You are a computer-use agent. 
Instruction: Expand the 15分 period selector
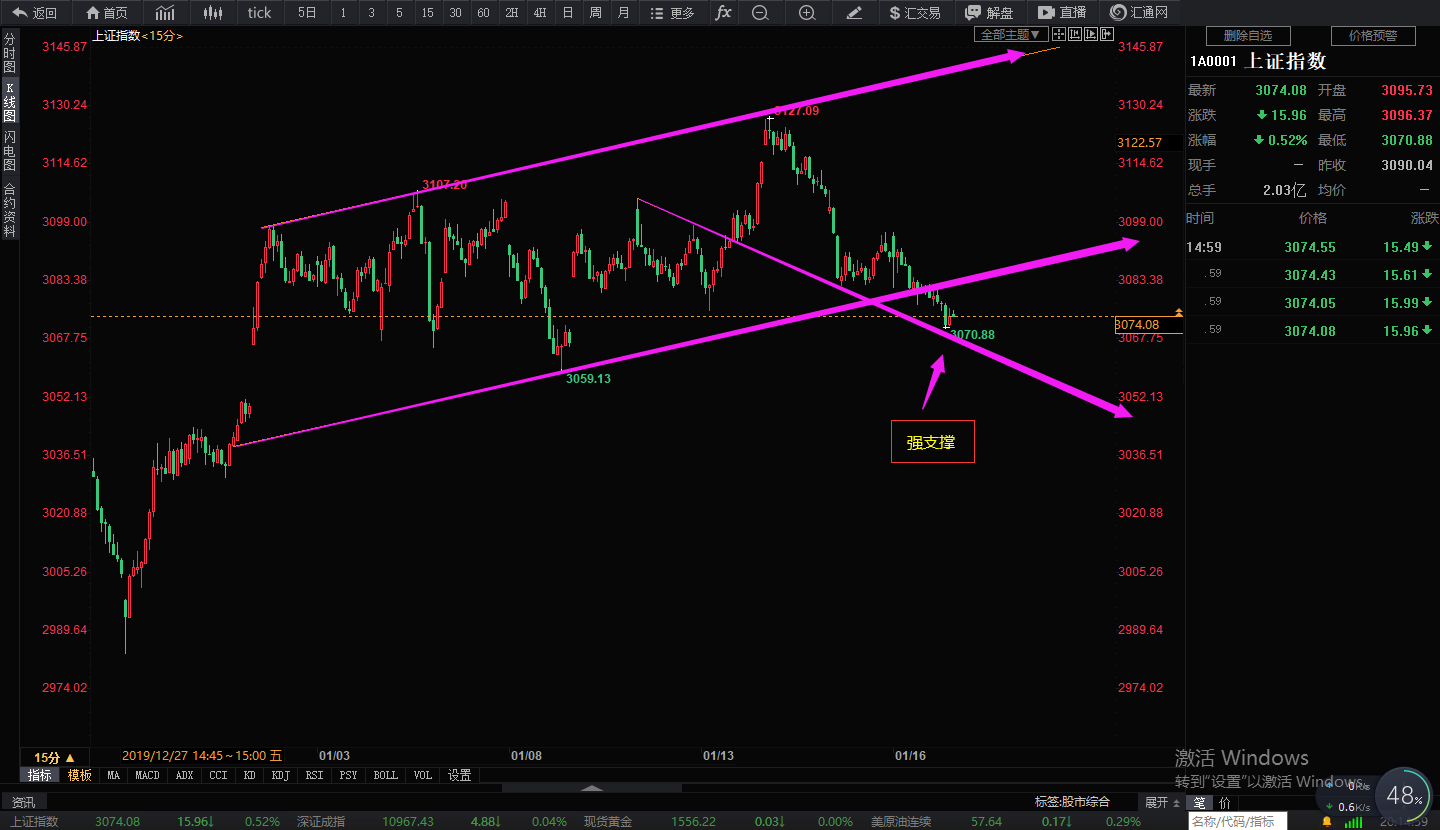coord(55,757)
